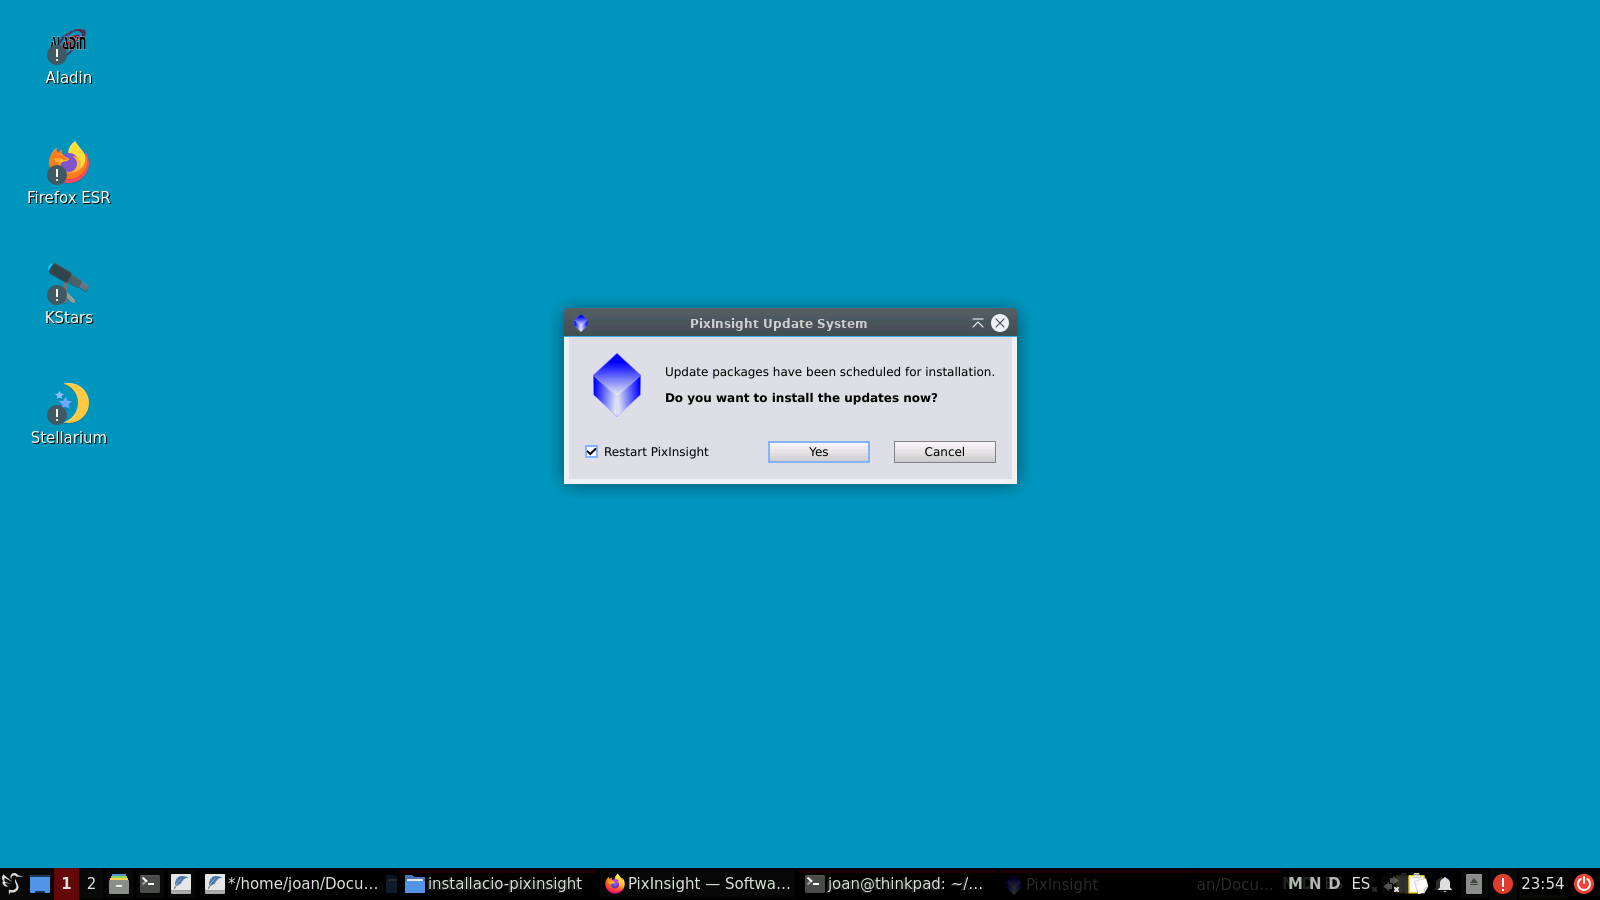Open the file manager launcher in the taskbar
This screenshot has width=1600, height=900.
(119, 884)
